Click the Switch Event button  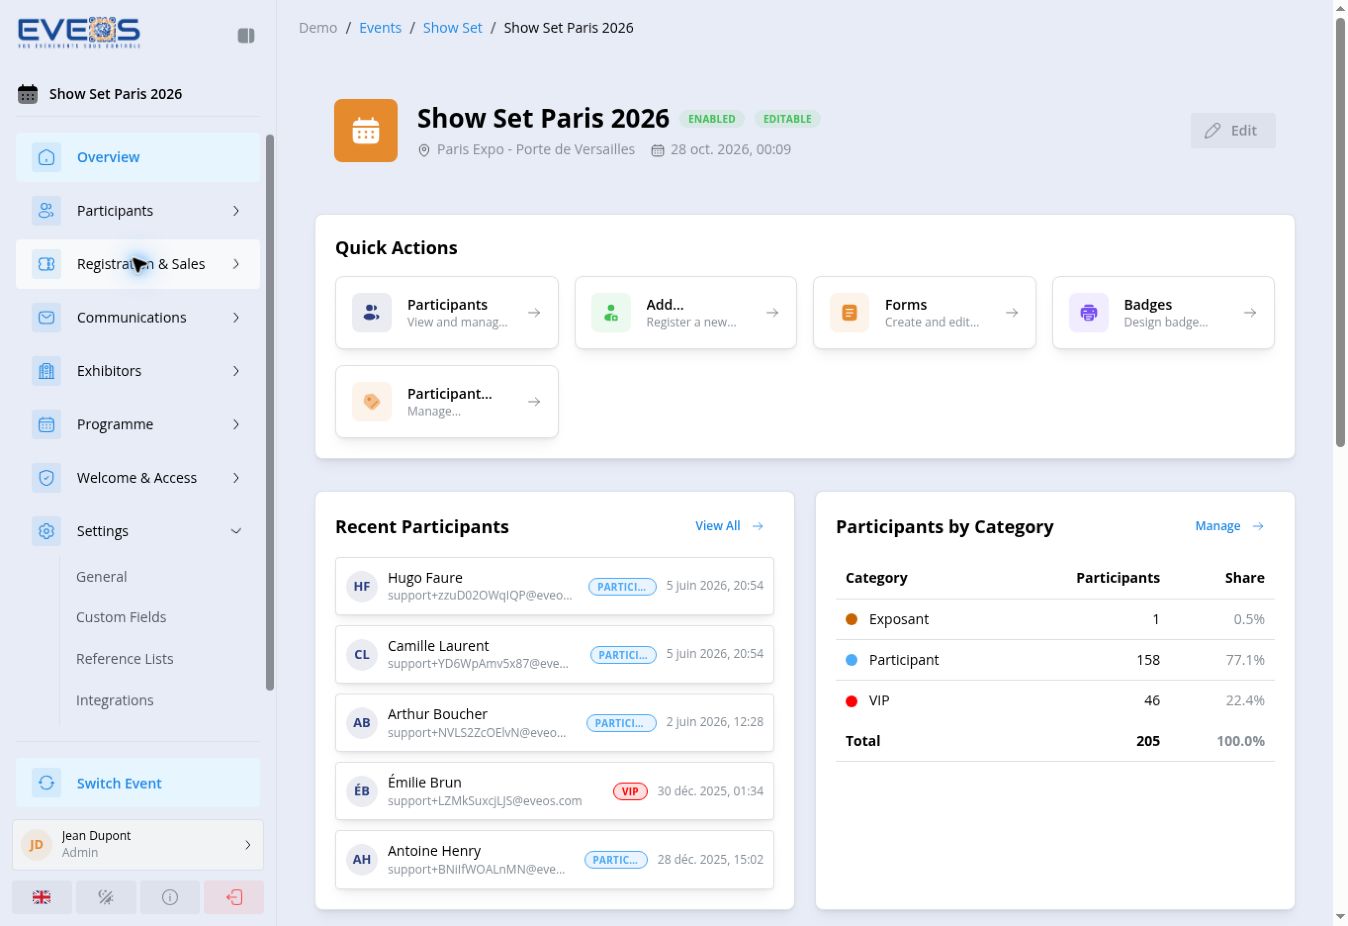pos(138,783)
